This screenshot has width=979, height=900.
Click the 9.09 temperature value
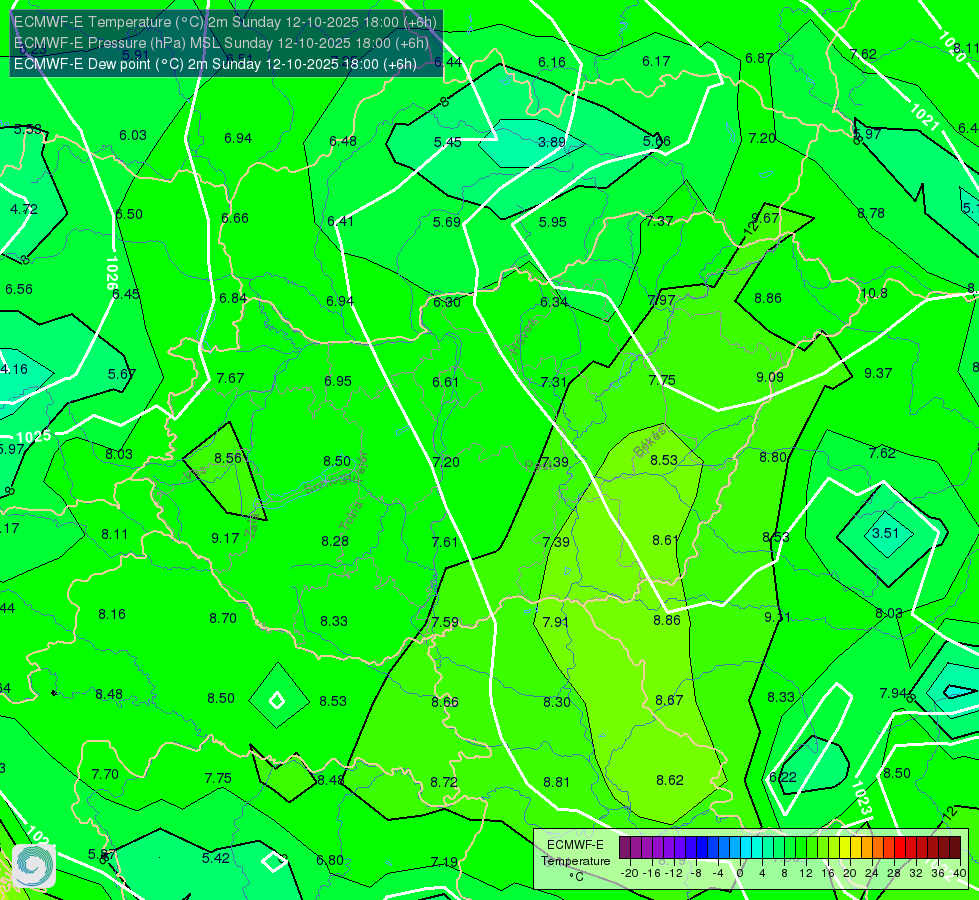(x=770, y=377)
